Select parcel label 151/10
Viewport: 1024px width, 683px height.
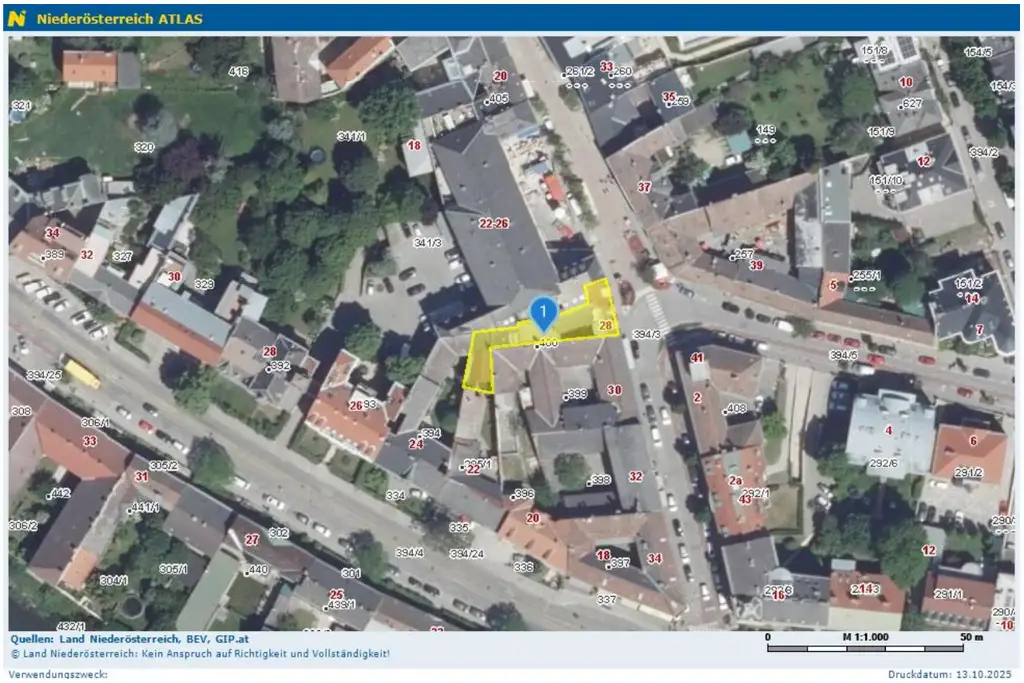pyautogui.click(x=885, y=180)
